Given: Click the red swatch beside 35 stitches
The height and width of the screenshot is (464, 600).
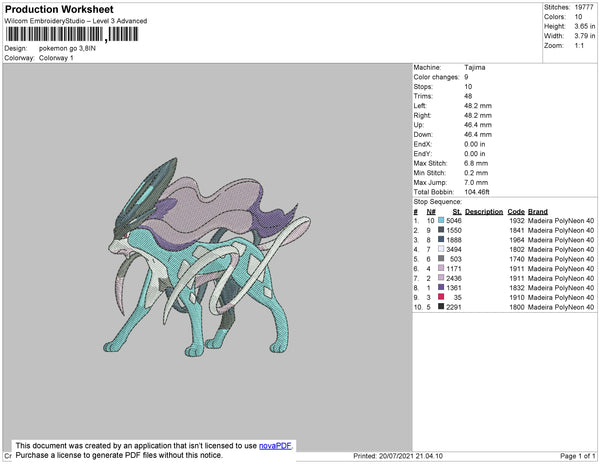Looking at the screenshot, I should click(441, 297).
